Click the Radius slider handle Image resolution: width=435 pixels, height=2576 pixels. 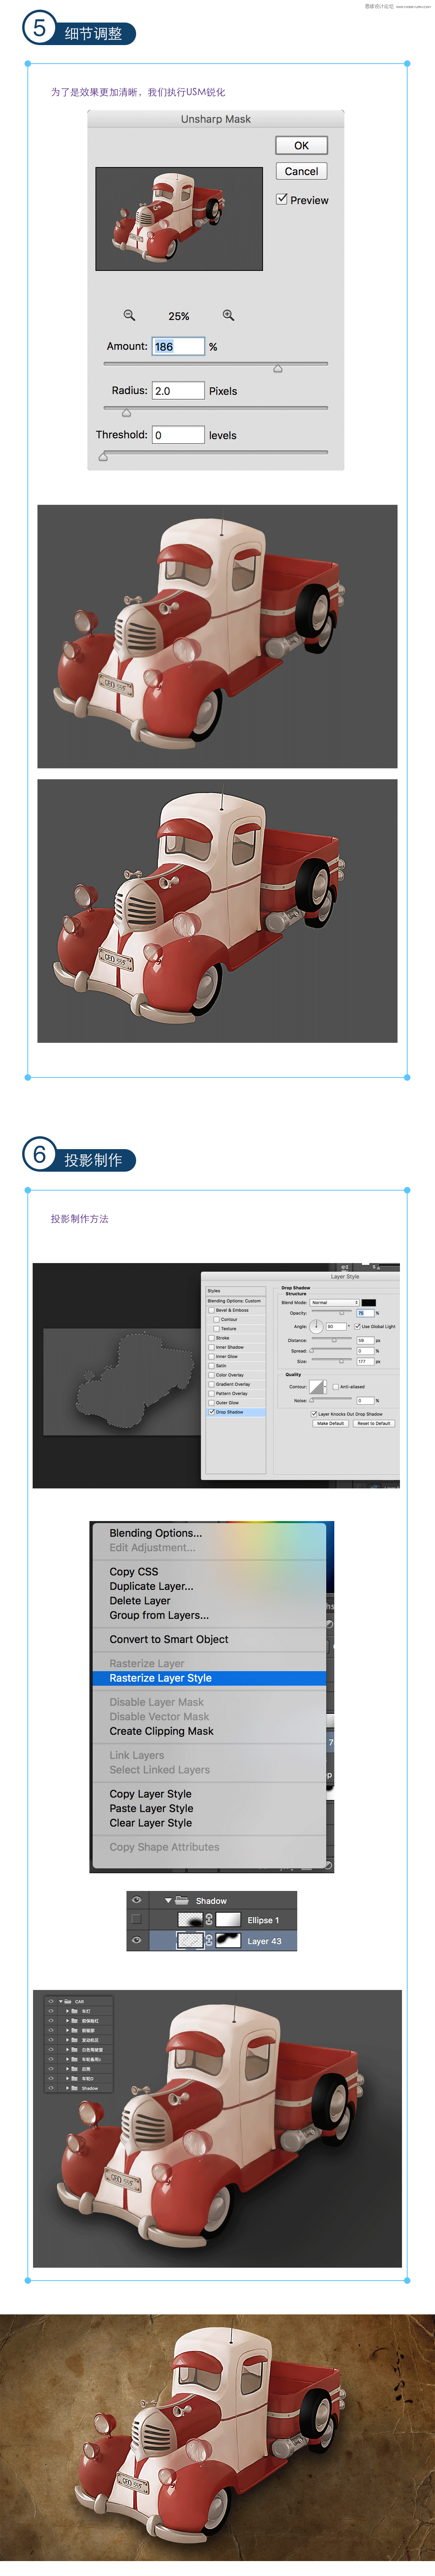126,413
